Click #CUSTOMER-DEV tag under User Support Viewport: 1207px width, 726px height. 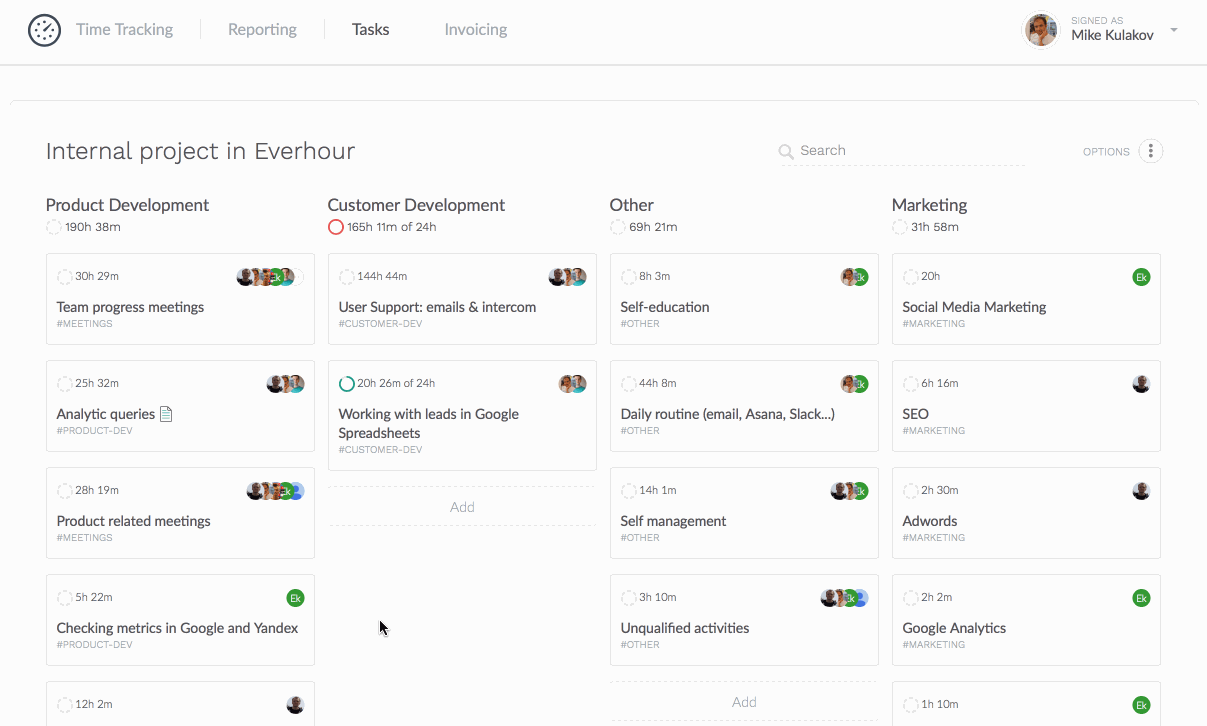[x=381, y=324]
